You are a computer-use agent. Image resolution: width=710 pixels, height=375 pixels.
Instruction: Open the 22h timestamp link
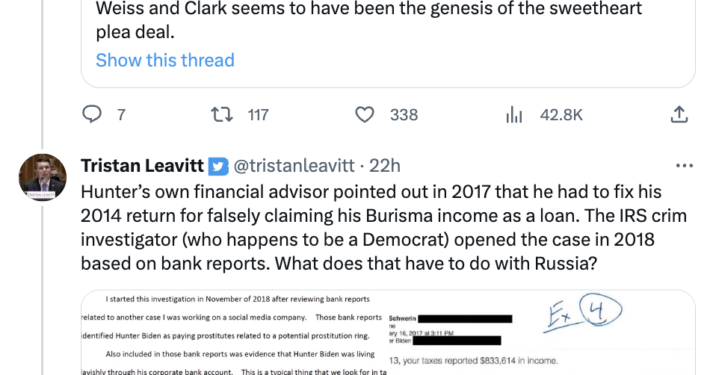[384, 166]
